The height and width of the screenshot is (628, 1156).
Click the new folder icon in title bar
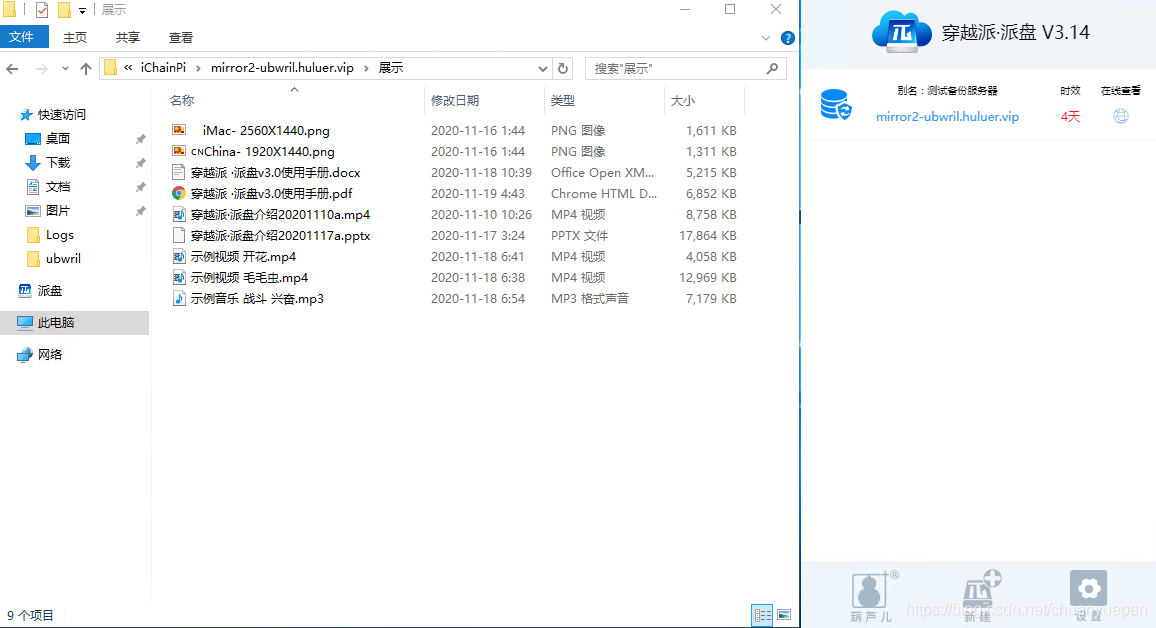(x=64, y=10)
